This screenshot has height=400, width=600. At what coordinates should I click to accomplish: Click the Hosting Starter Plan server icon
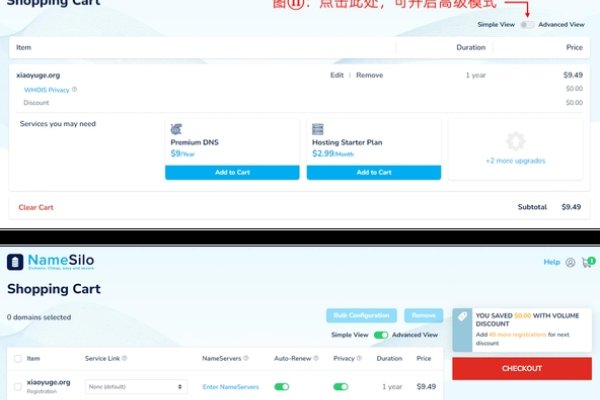318,129
